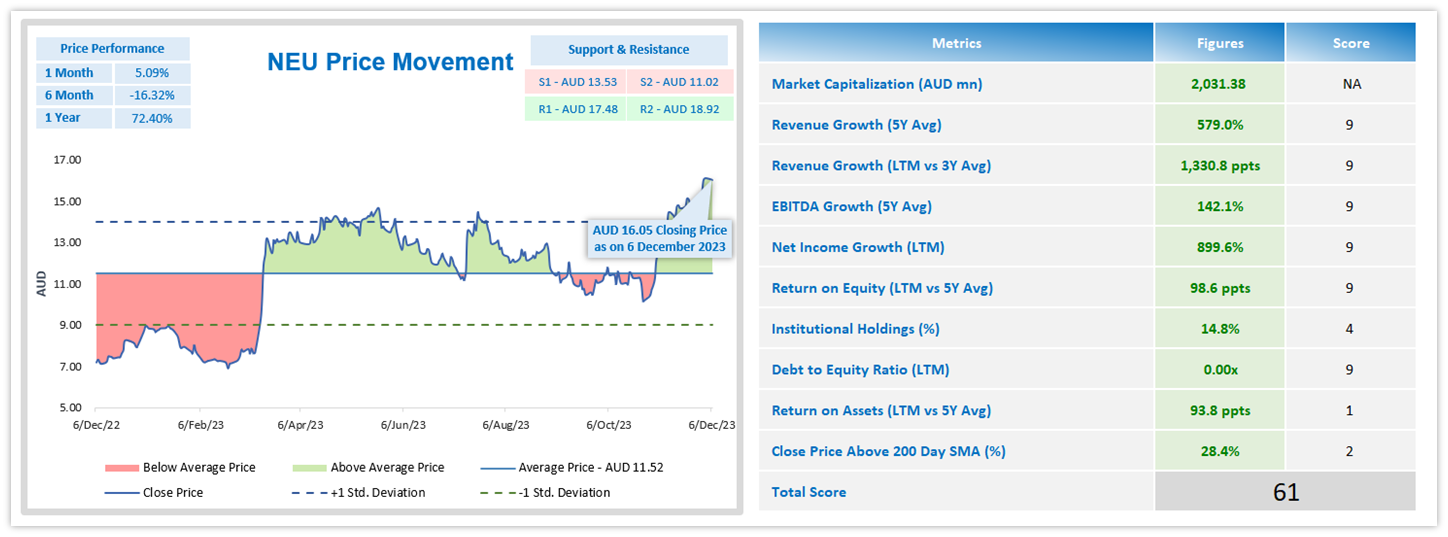Click the AUD 16.05 Closing Price callout

coord(660,240)
